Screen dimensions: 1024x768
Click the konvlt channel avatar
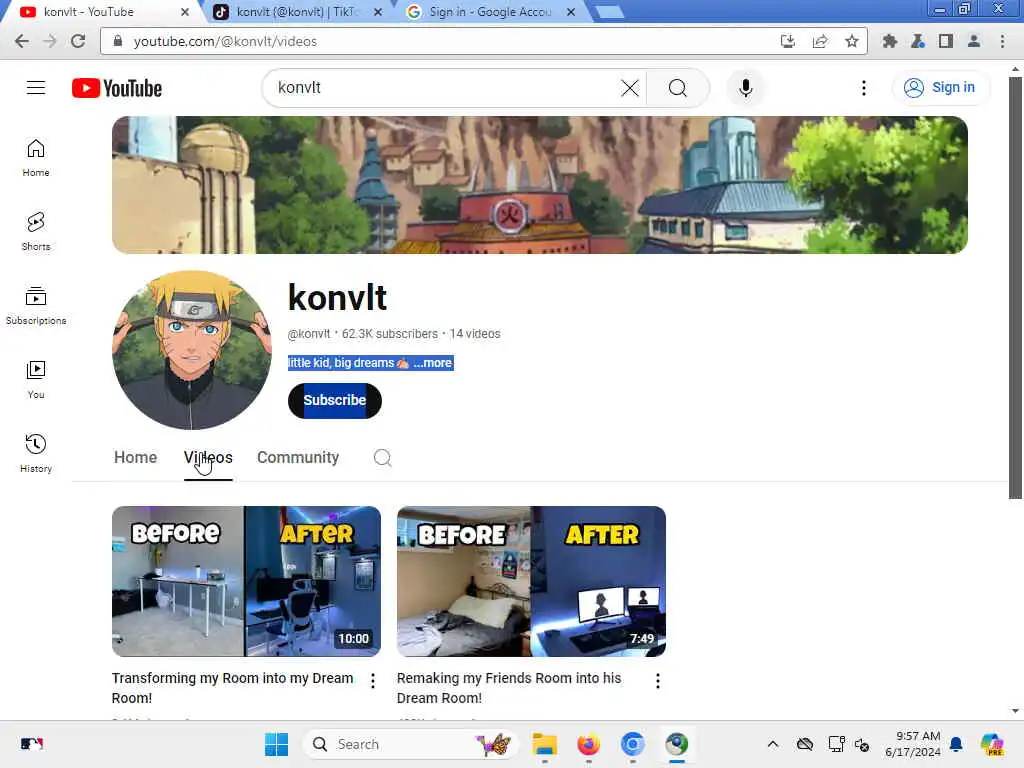pos(191,350)
